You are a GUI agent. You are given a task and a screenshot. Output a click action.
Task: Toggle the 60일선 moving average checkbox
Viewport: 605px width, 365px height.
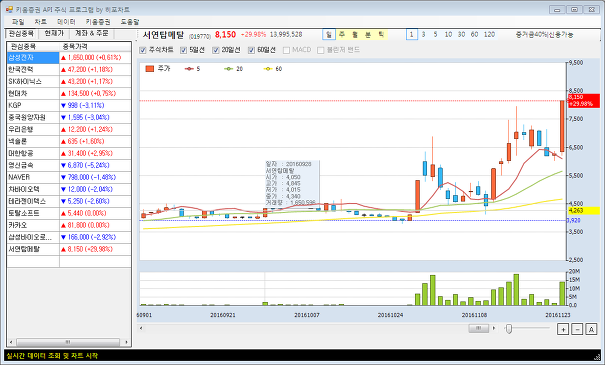(252, 50)
